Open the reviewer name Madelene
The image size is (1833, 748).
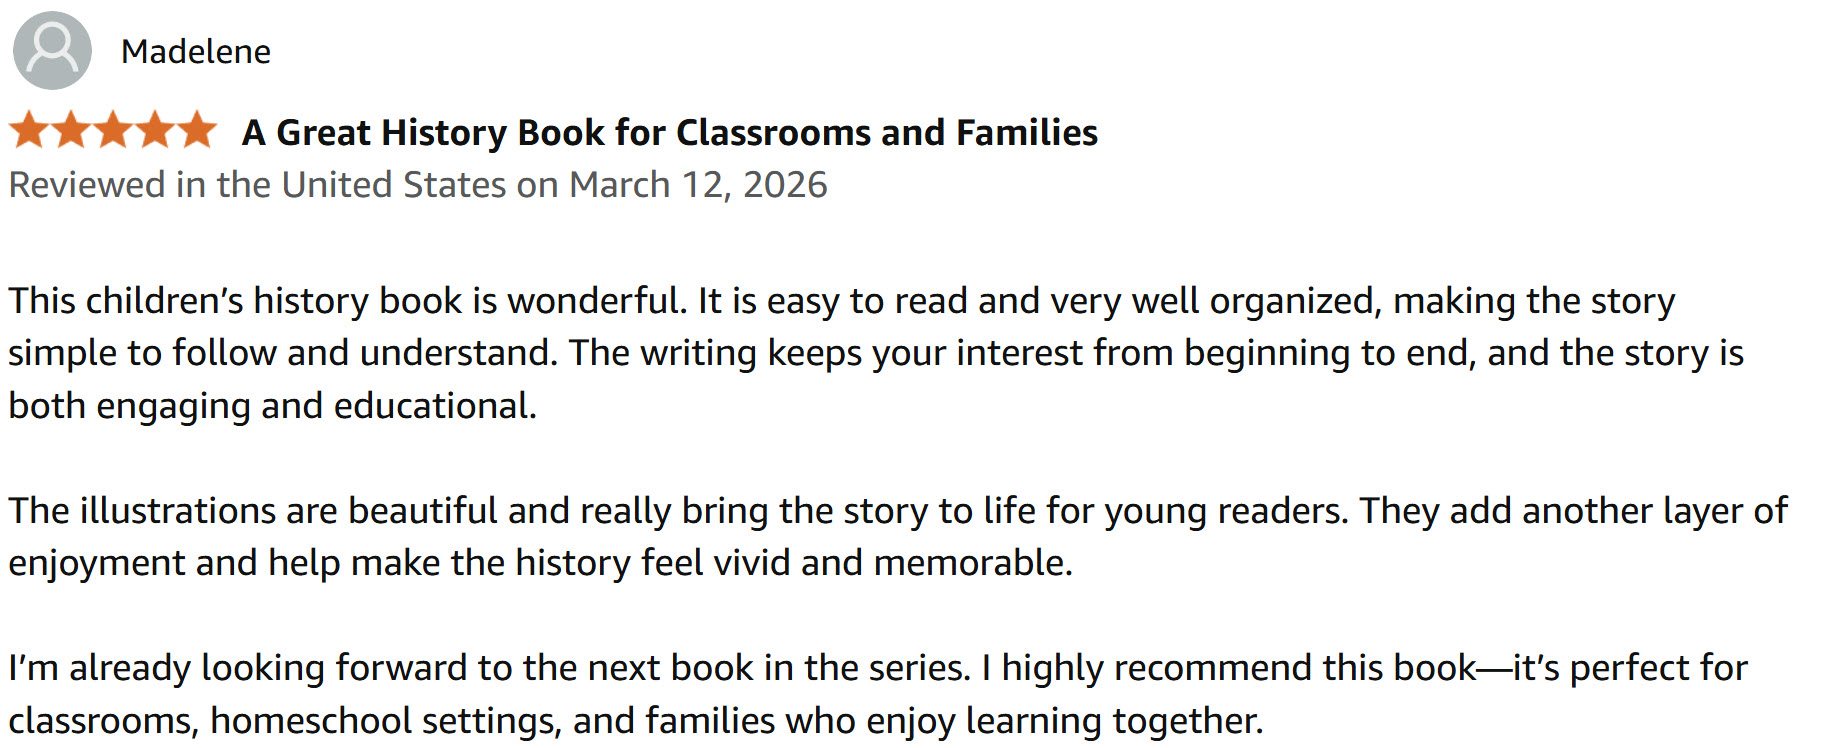(x=196, y=52)
